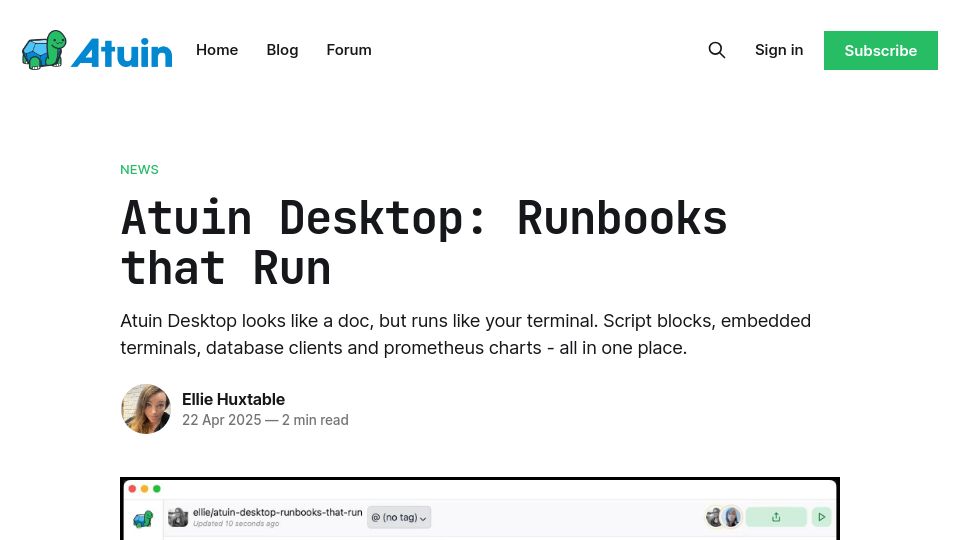Click the green Subscribe button

point(880,50)
